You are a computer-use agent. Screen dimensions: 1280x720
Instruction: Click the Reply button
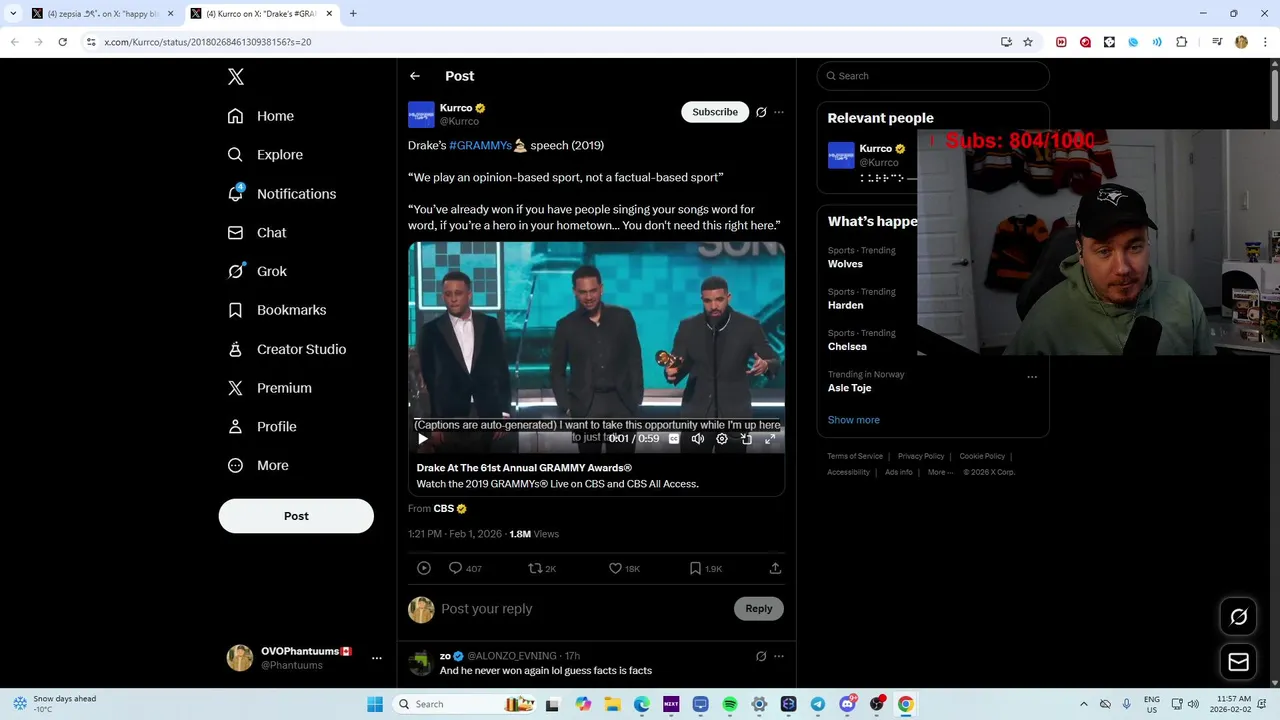coord(759,609)
